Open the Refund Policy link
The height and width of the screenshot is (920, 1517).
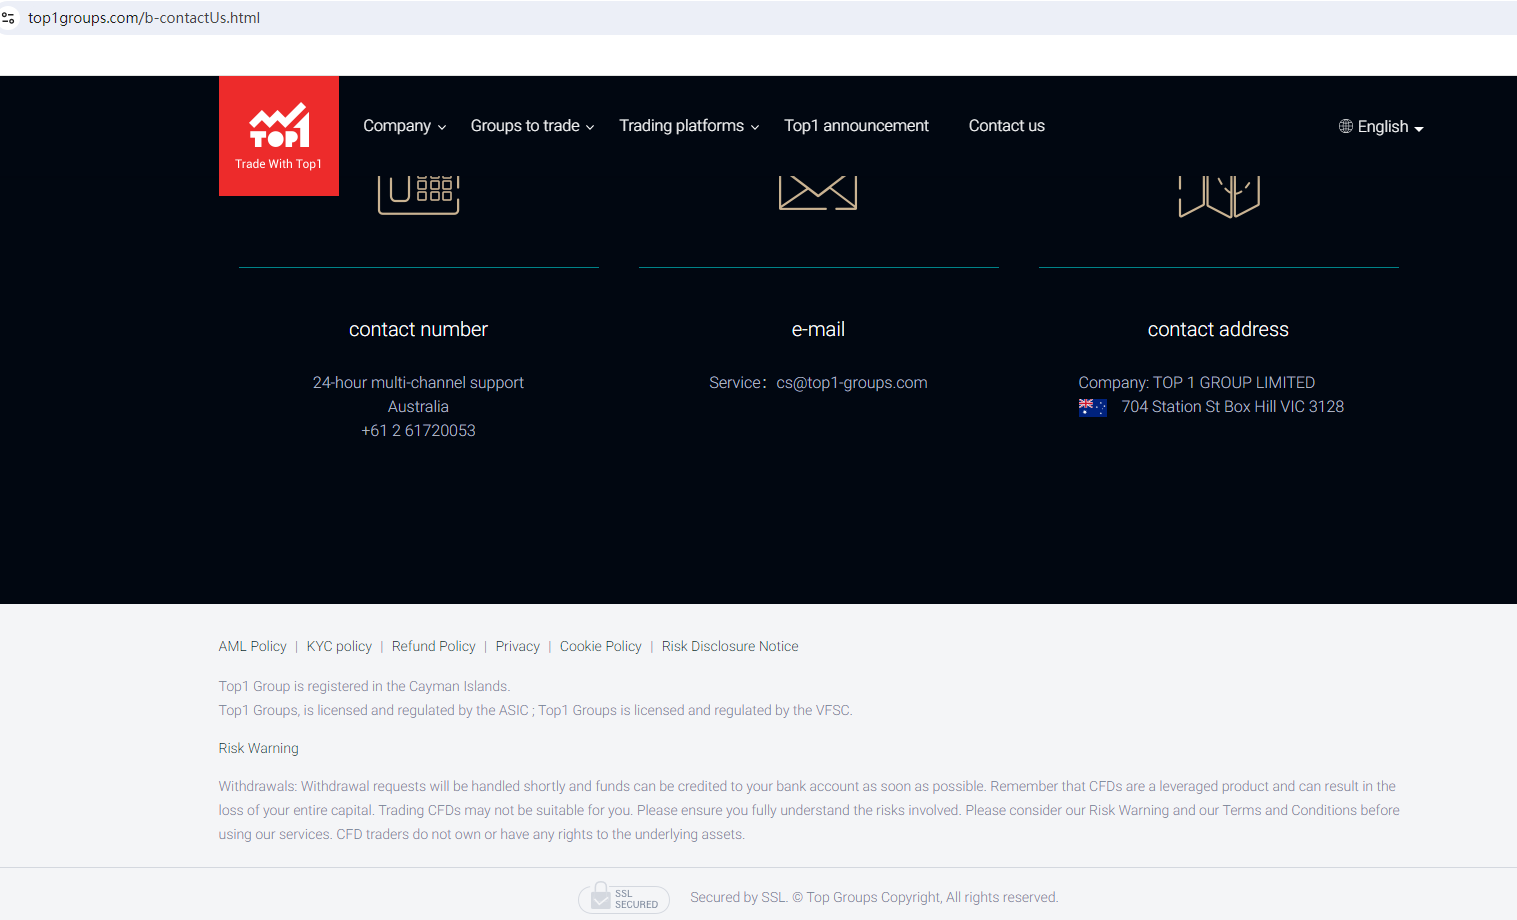(434, 647)
